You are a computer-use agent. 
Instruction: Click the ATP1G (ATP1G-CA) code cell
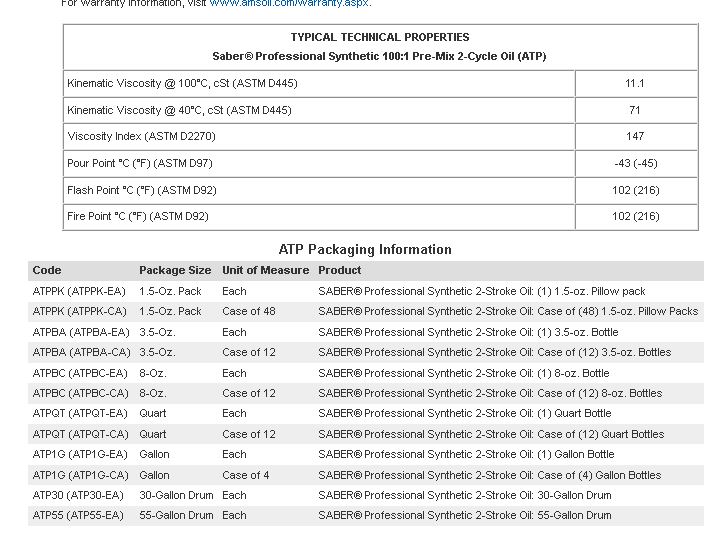coord(80,475)
